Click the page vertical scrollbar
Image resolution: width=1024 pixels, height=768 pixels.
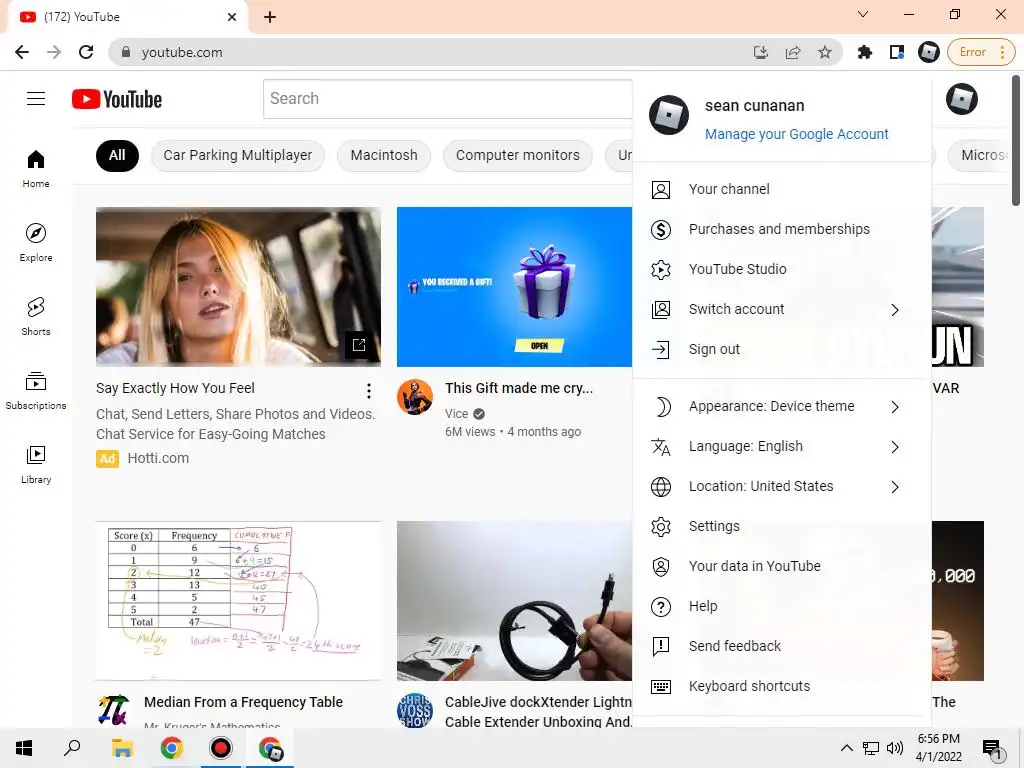[x=1016, y=140]
